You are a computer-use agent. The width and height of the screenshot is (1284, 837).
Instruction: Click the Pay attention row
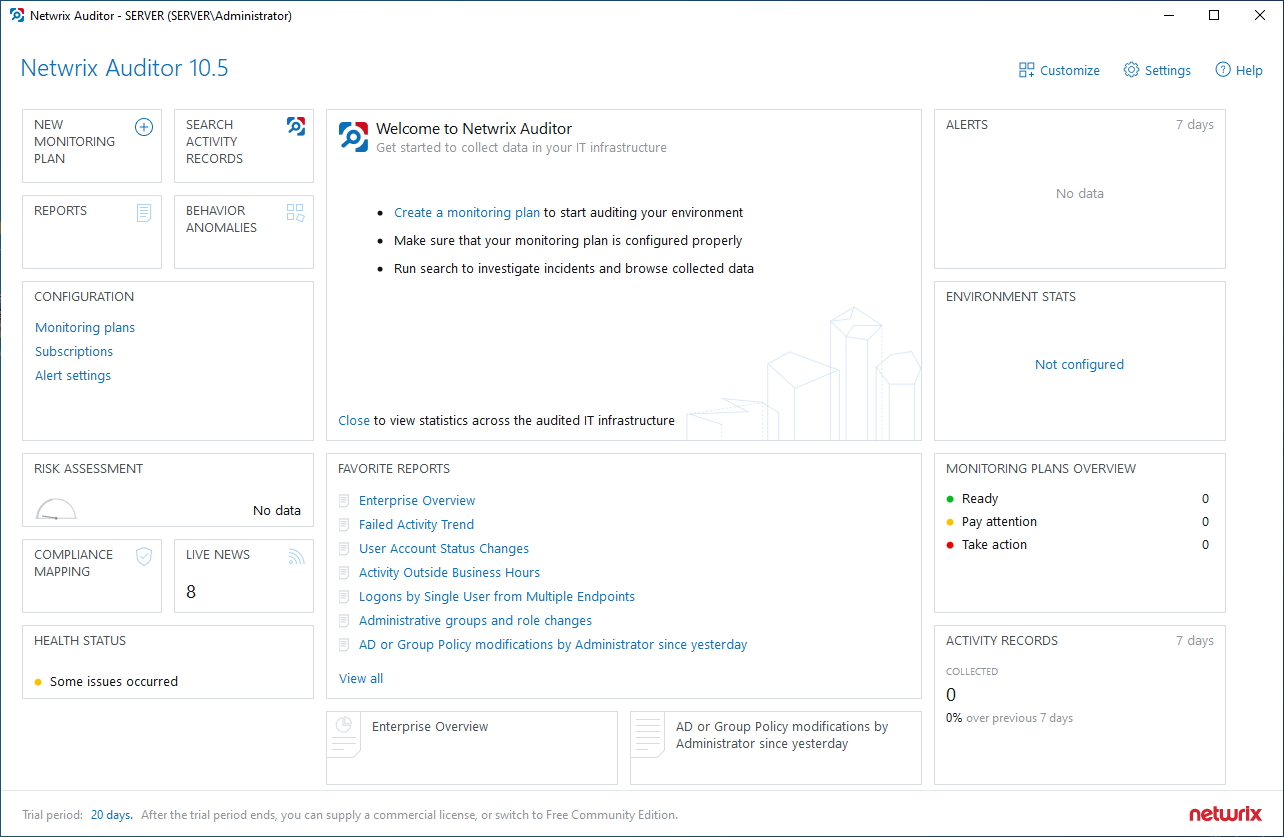(1078, 521)
